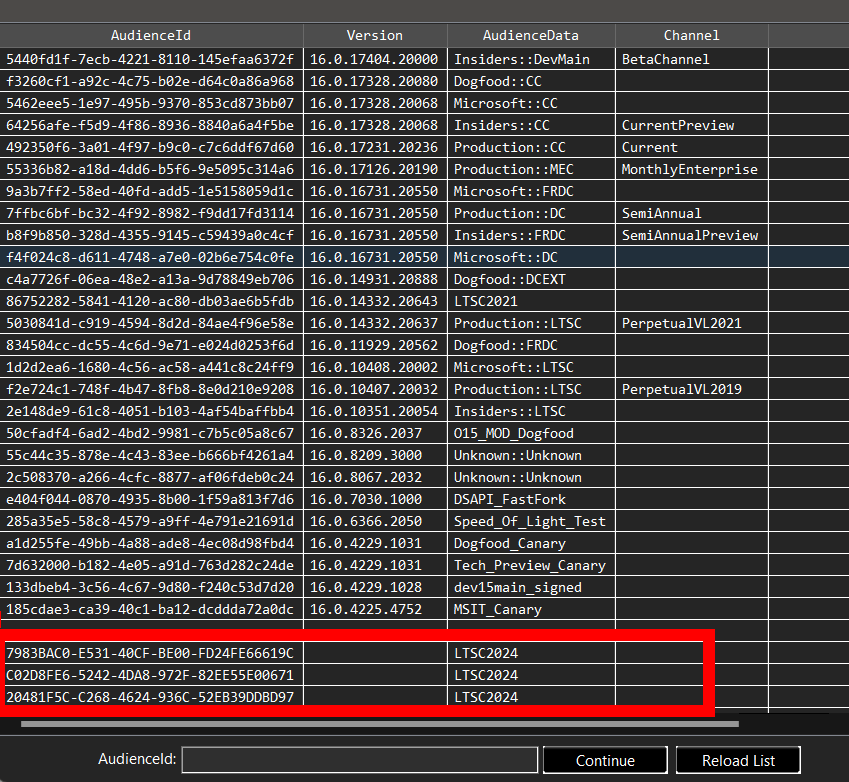
Task: Select row 2c508370-a266-4cfc-8877-af06fdeb0c24
Action: pyautogui.click(x=424, y=477)
